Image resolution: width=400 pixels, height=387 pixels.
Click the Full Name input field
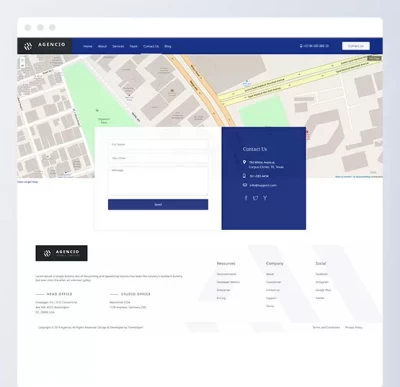coord(158,144)
